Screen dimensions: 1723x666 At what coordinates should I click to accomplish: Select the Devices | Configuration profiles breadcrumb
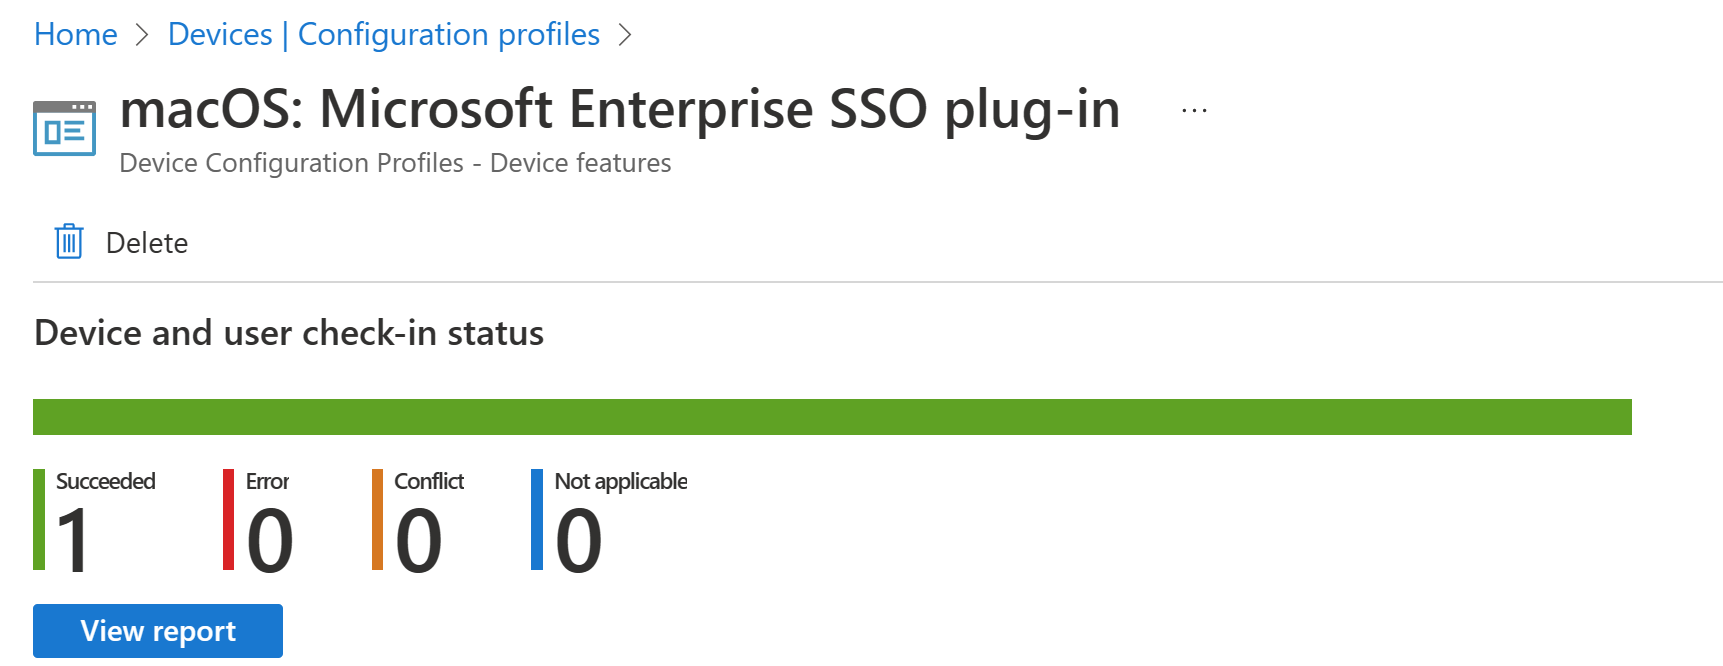pyautogui.click(x=383, y=34)
